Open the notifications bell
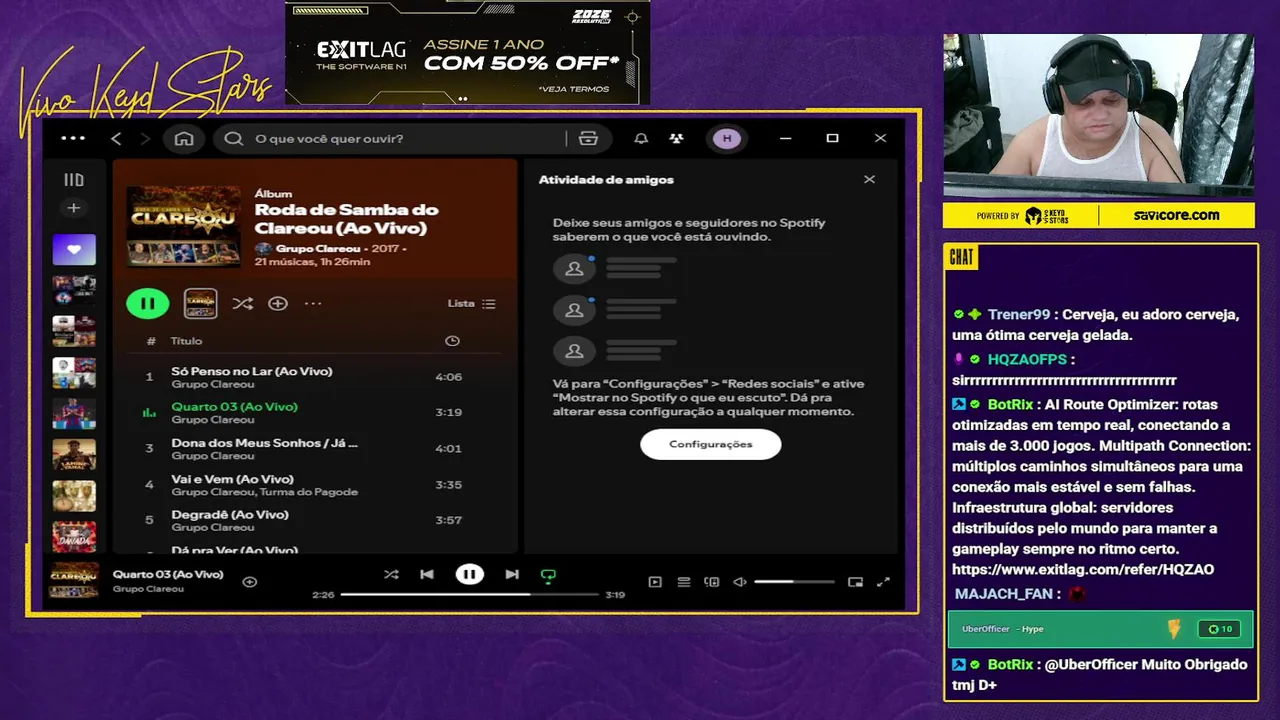Viewport: 1280px width, 720px height. click(641, 138)
